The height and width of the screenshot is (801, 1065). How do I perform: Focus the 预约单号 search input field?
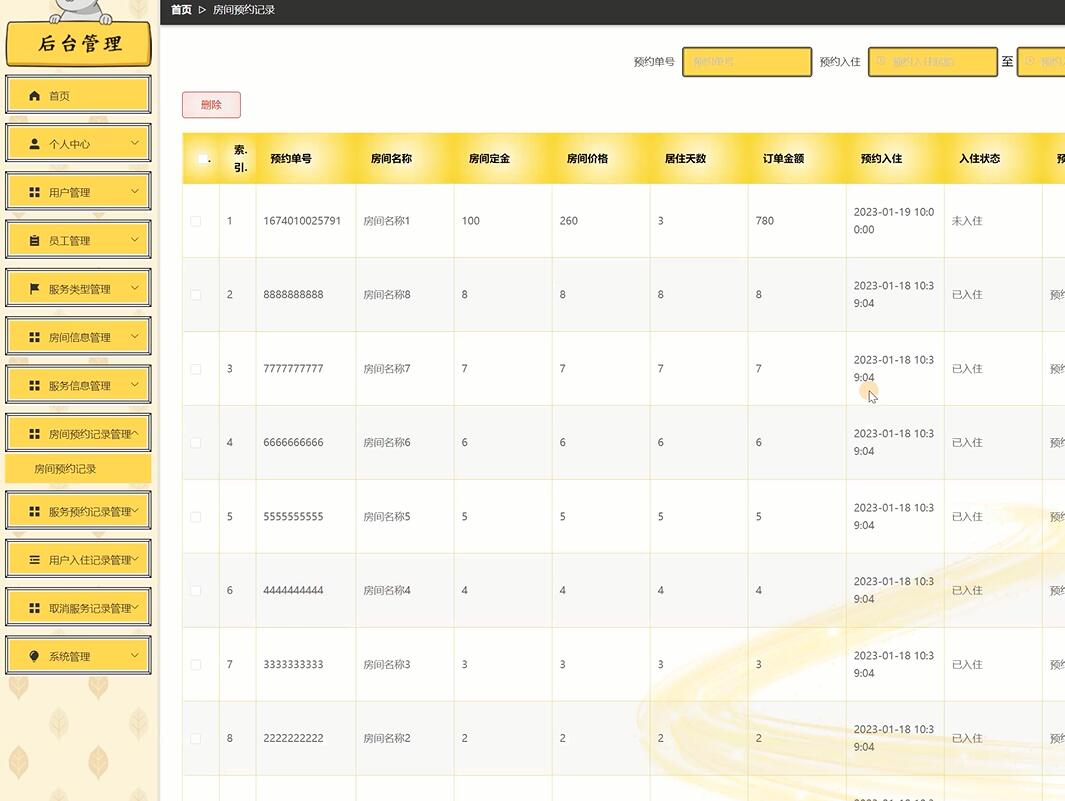[x=747, y=62]
